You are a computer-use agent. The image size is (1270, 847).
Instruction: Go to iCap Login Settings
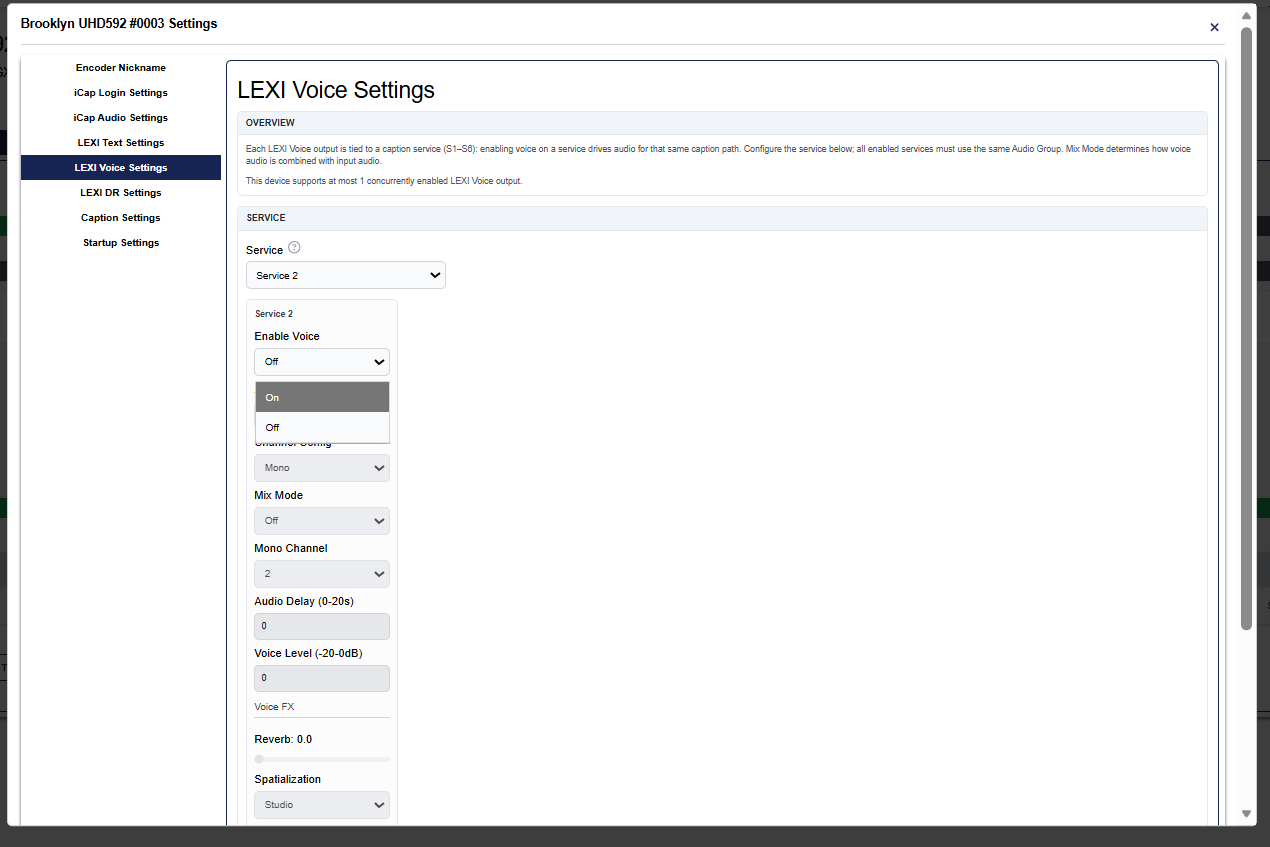click(121, 93)
